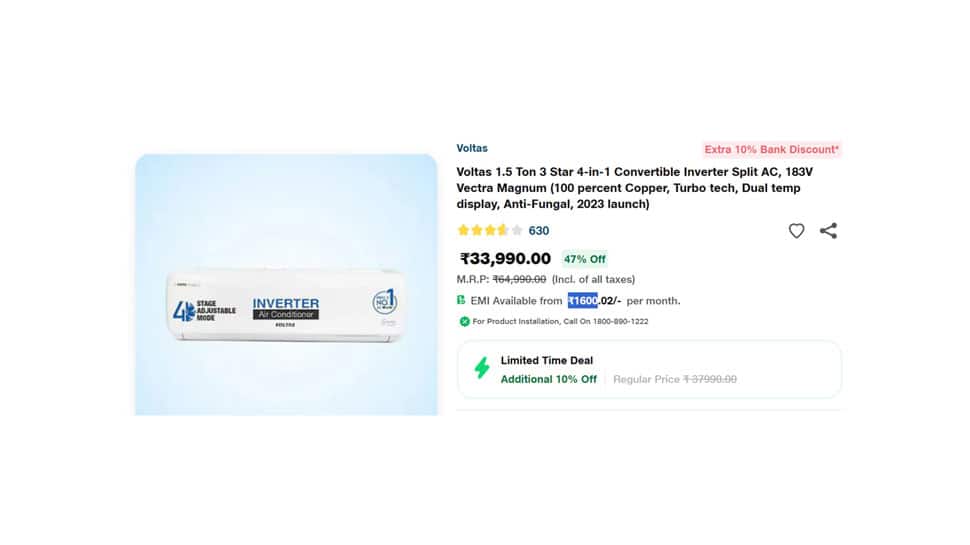Click the EMI green badge icon
970x545 pixels.
click(461, 300)
